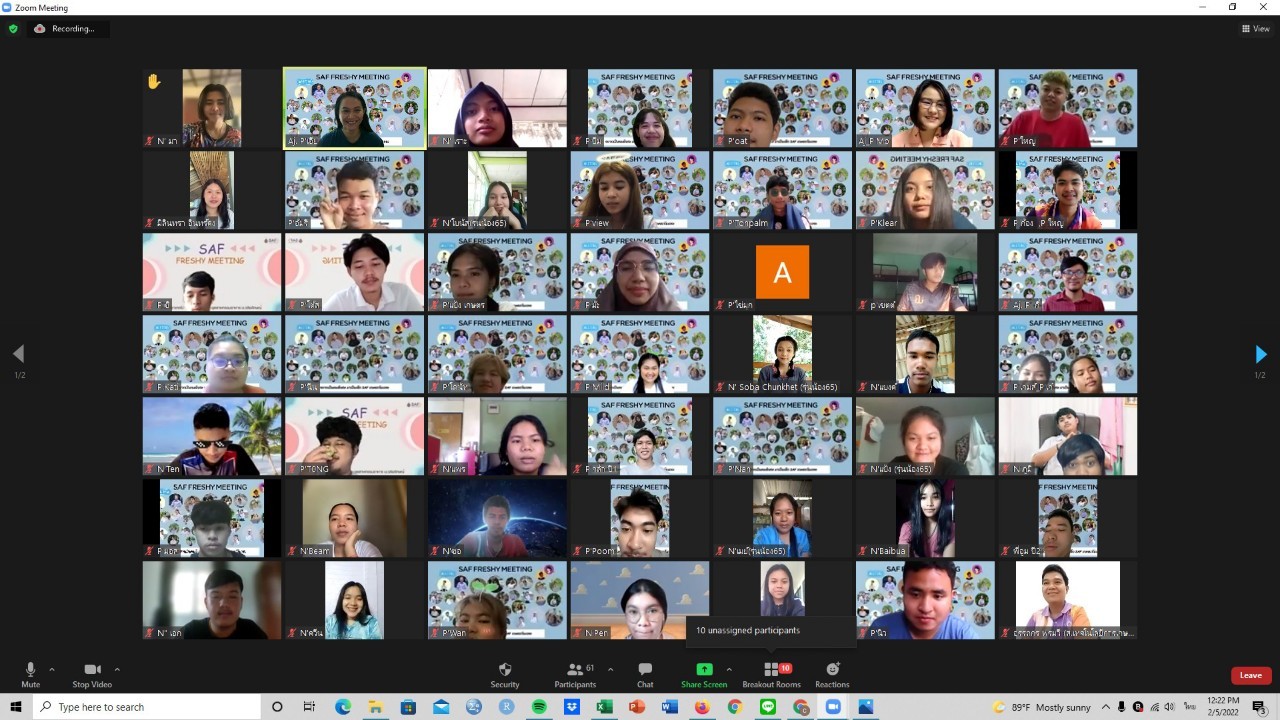The width and height of the screenshot is (1280, 720).
Task: Open Spotify from the Windows taskbar
Action: point(539,707)
